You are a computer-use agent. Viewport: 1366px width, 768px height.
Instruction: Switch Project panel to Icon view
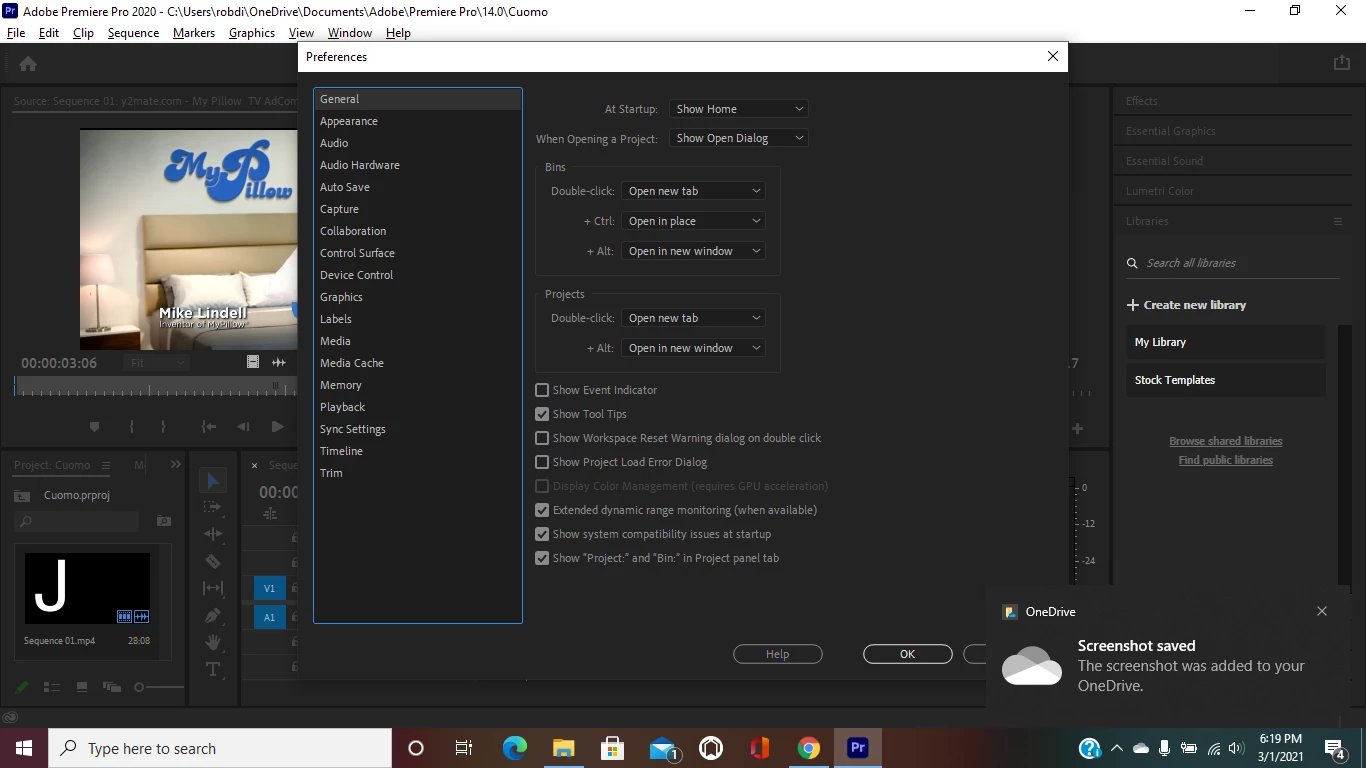[x=82, y=687]
